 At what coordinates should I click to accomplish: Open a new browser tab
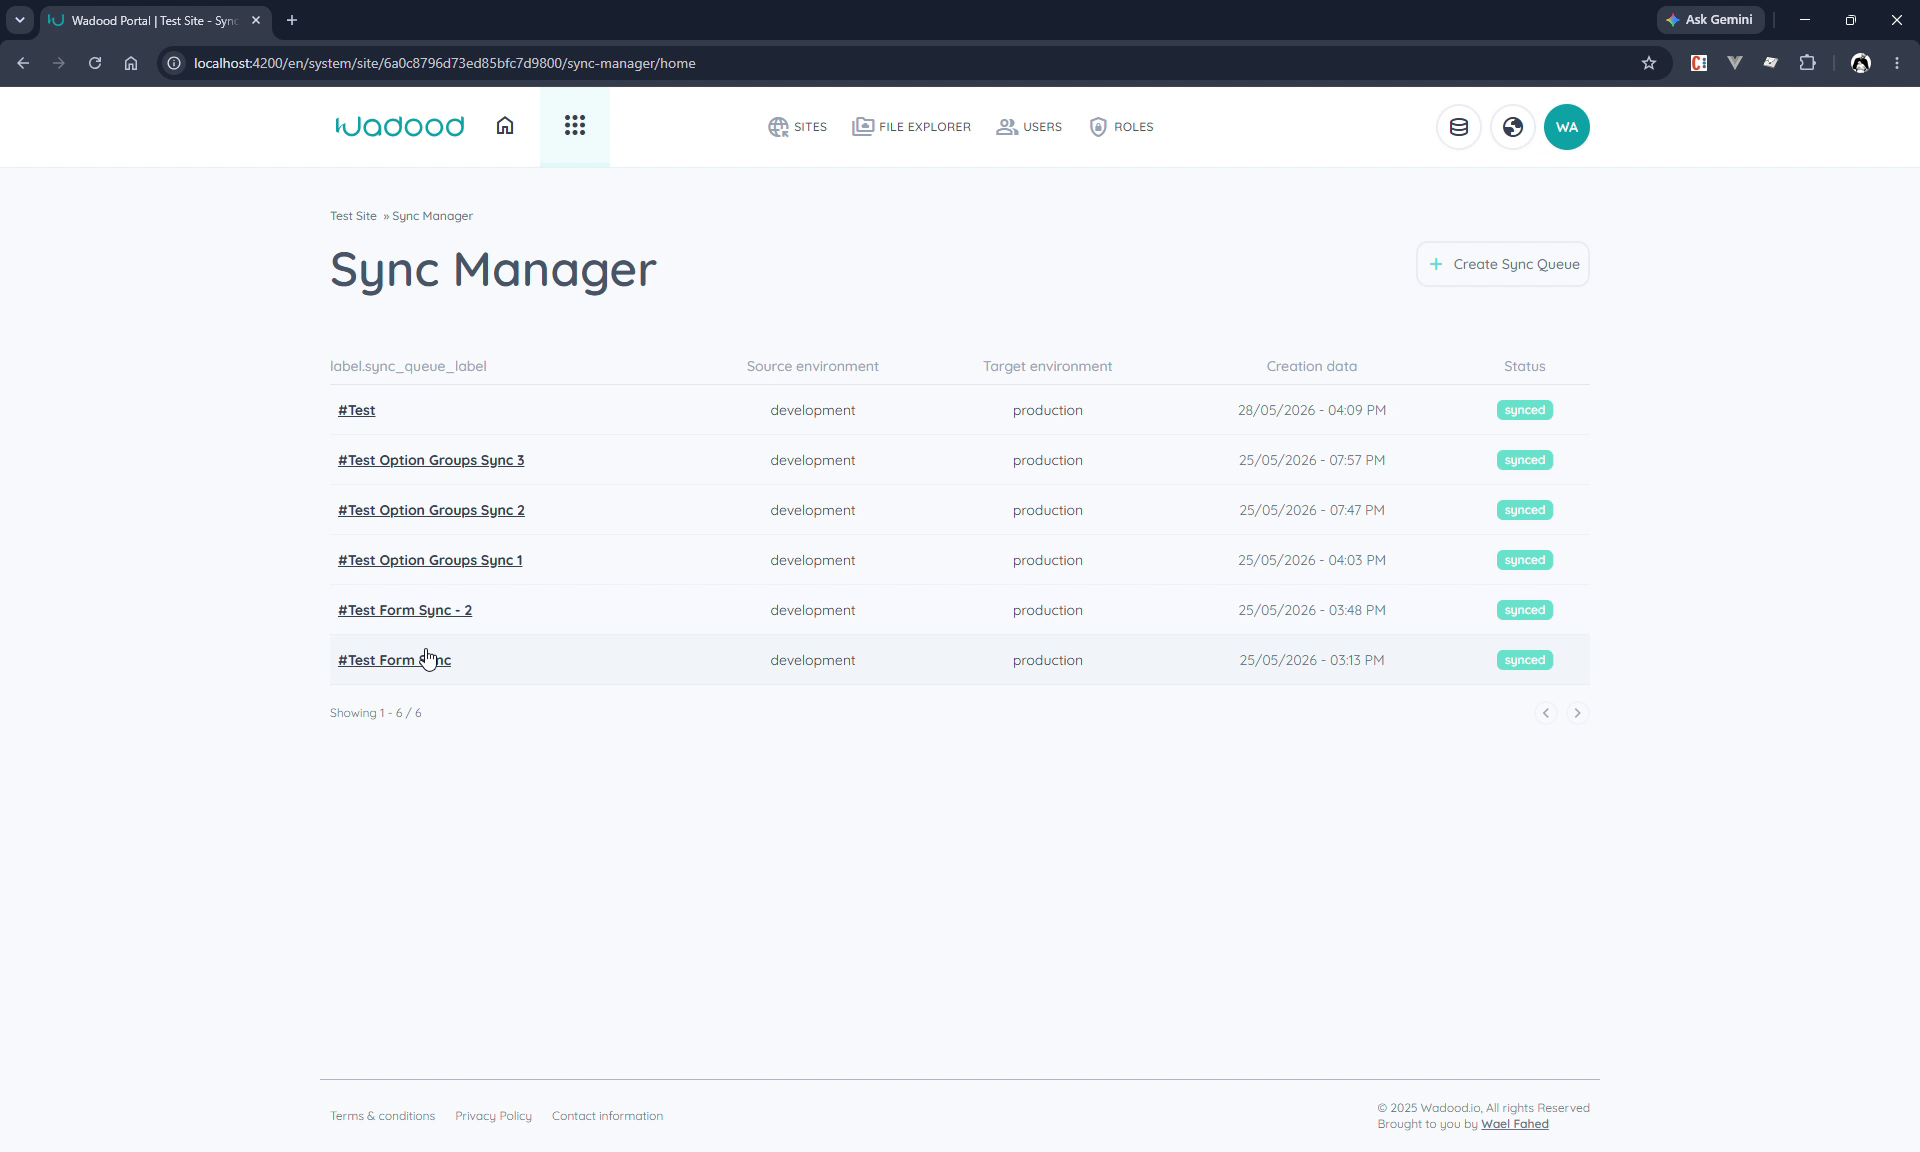tap(292, 20)
